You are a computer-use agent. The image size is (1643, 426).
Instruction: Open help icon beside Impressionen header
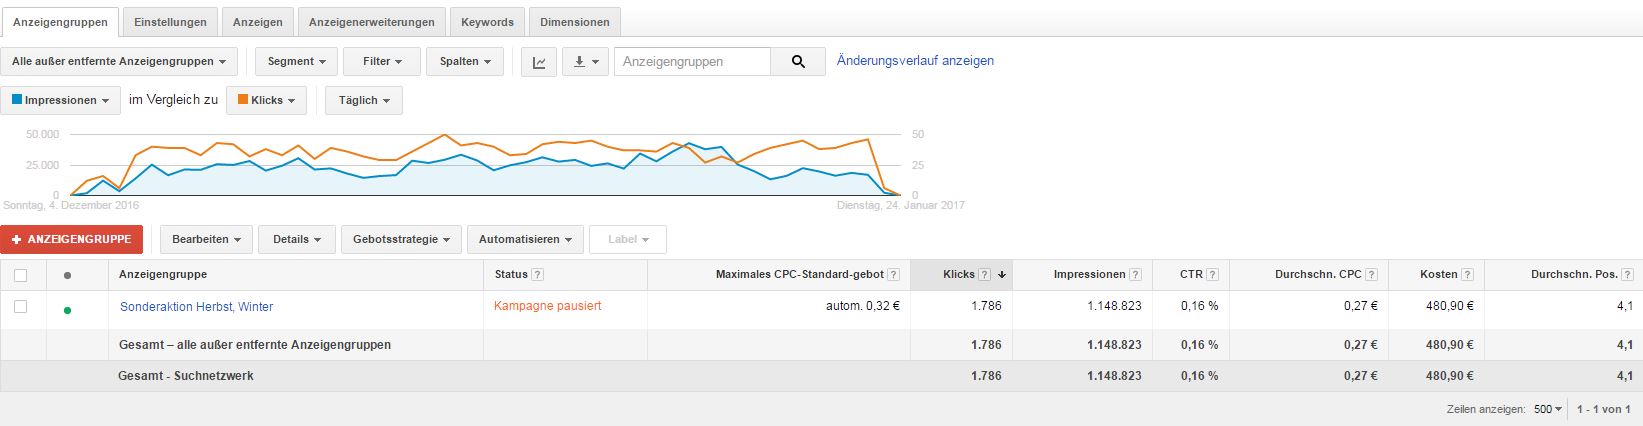point(1135,275)
